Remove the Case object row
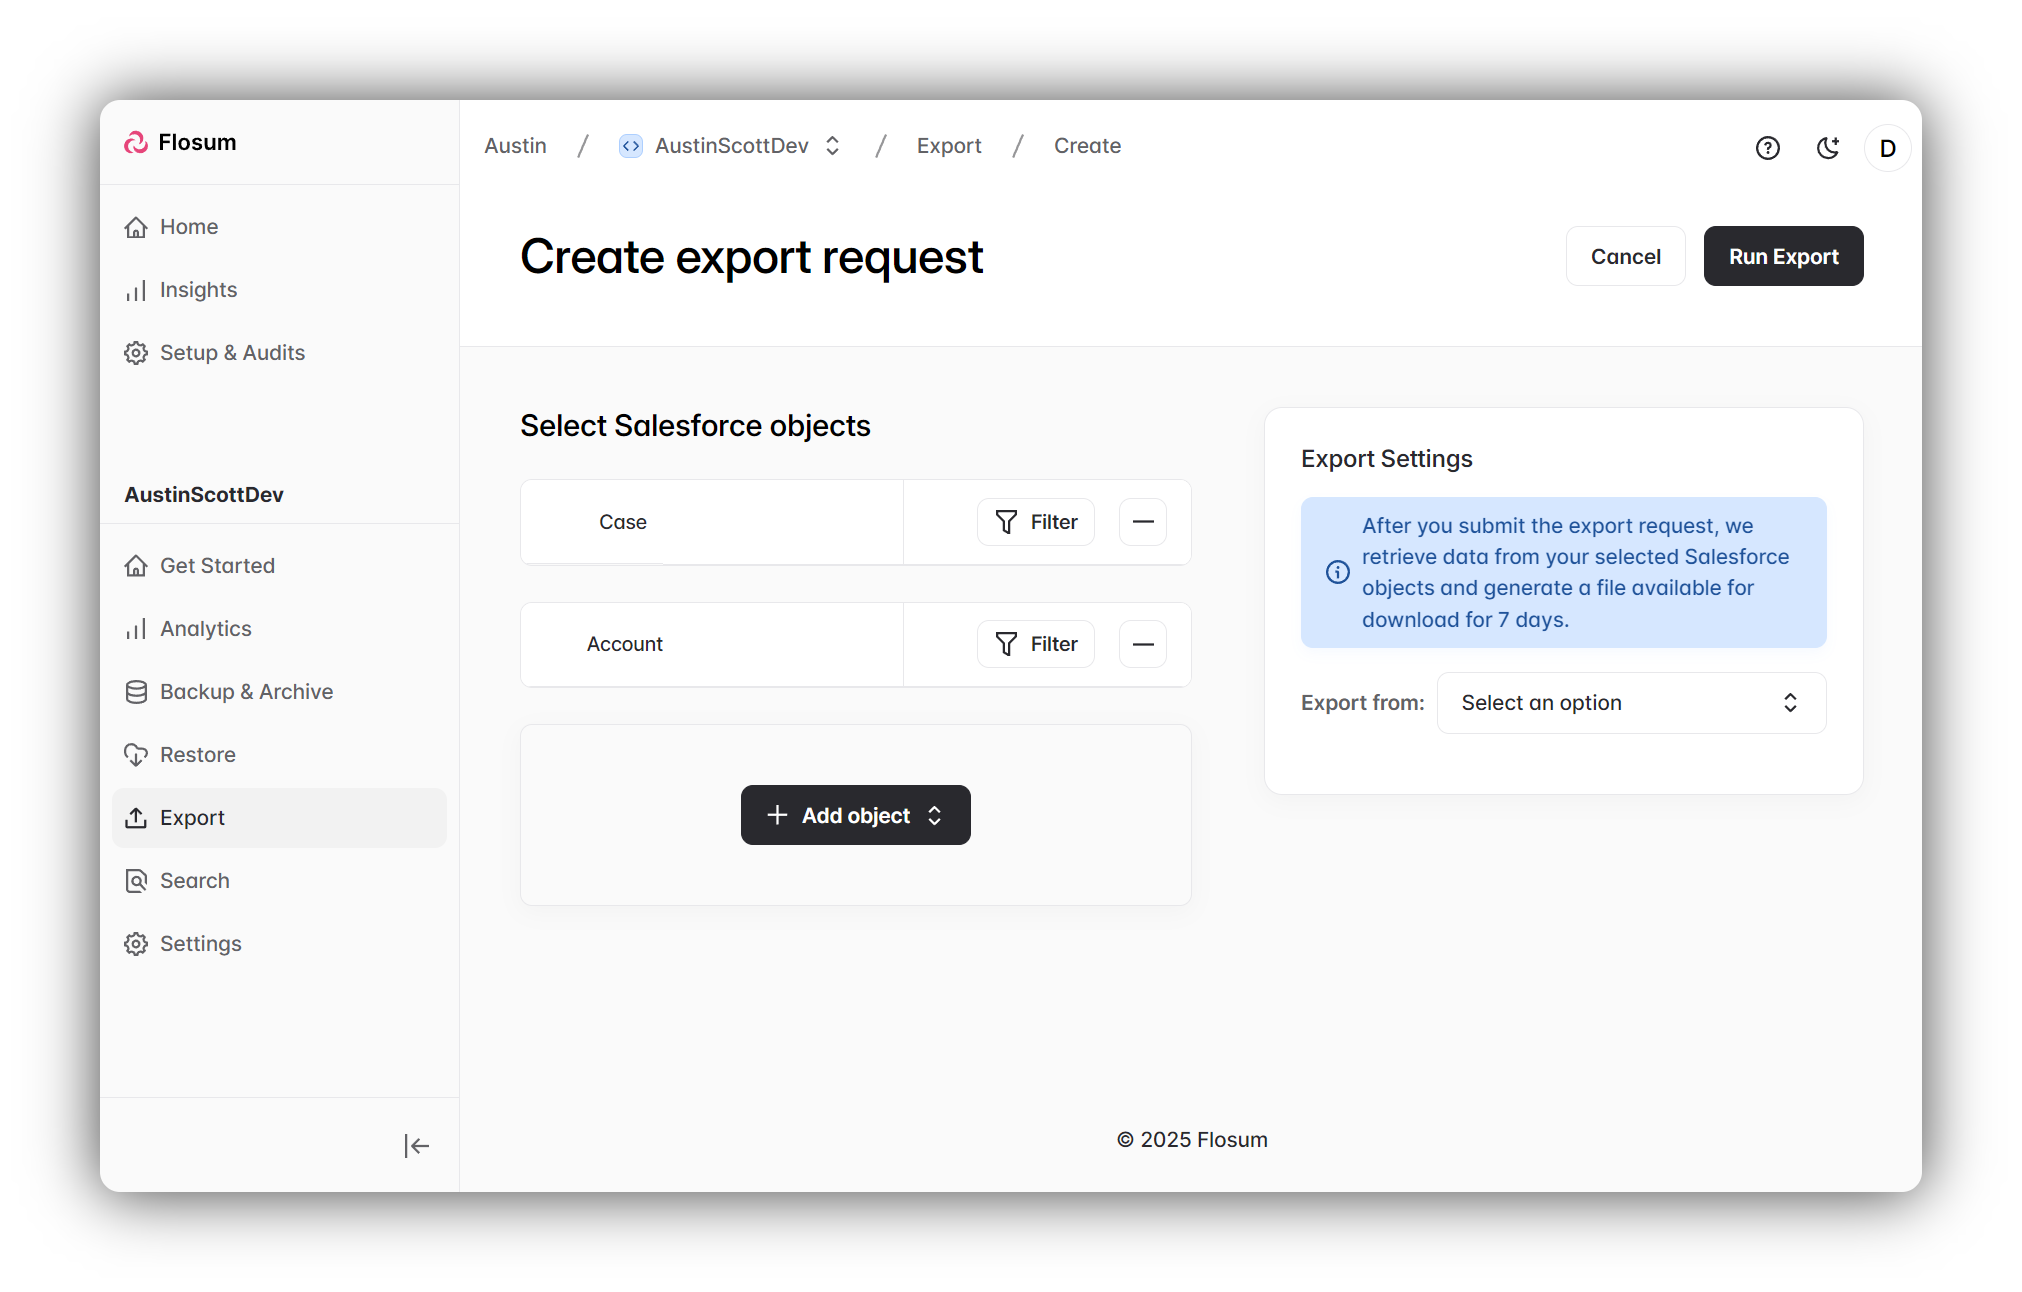The width and height of the screenshot is (2022, 1292). coord(1142,522)
